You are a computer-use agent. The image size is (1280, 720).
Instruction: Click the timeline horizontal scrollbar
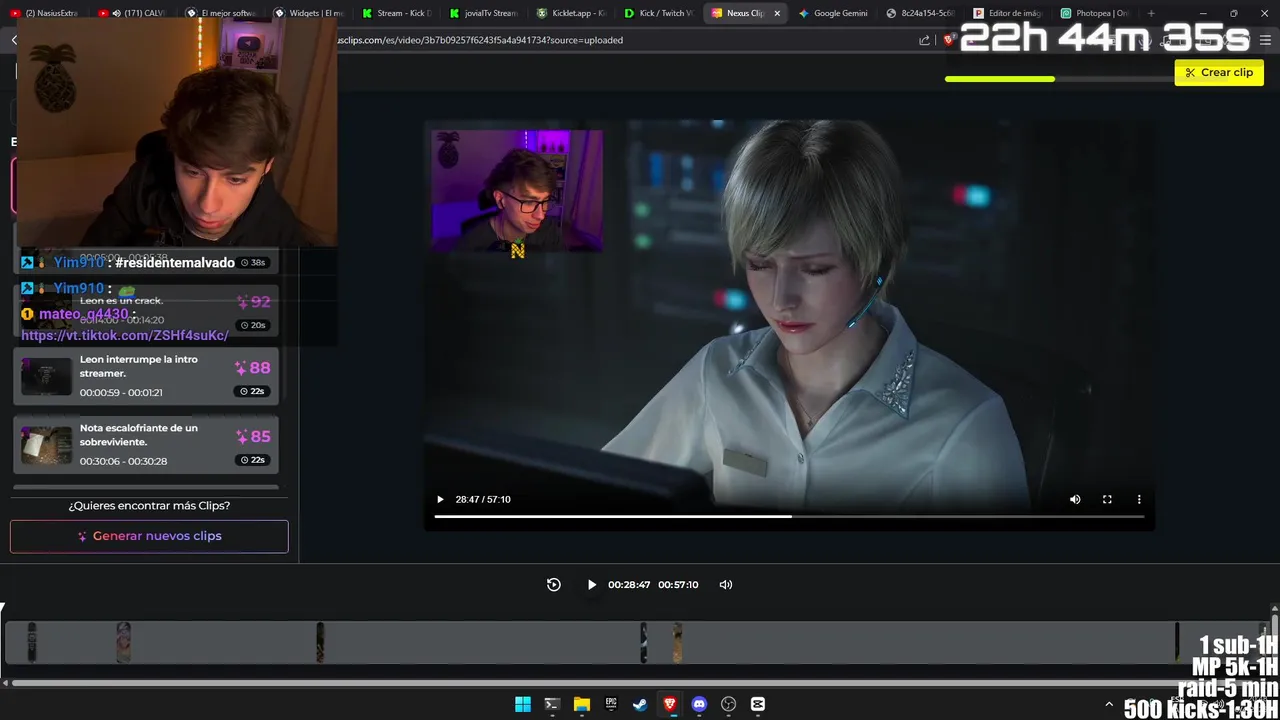[x=636, y=683]
